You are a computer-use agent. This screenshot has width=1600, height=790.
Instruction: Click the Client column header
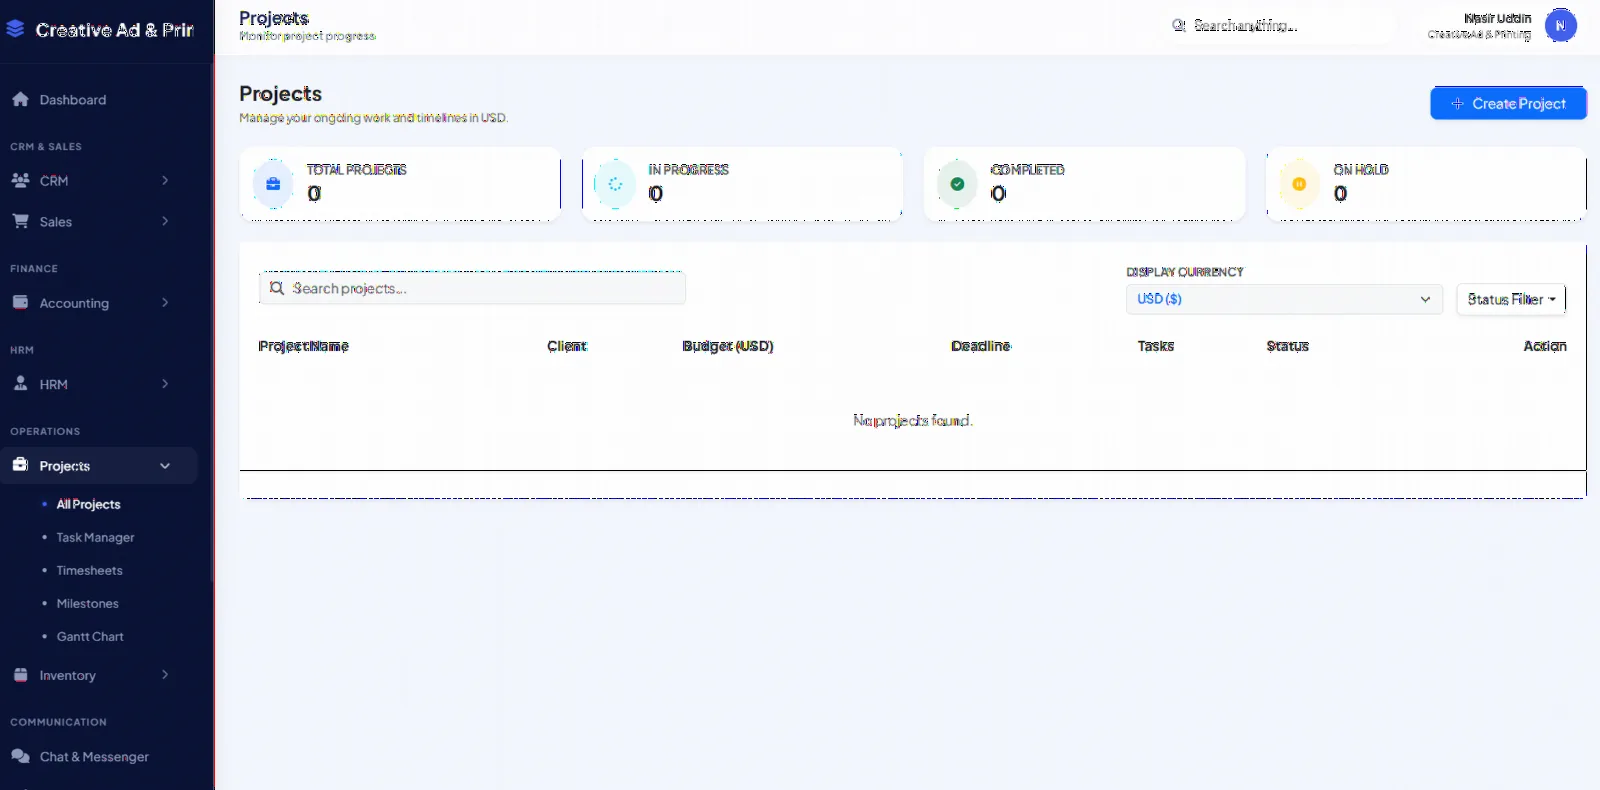pyautogui.click(x=567, y=346)
